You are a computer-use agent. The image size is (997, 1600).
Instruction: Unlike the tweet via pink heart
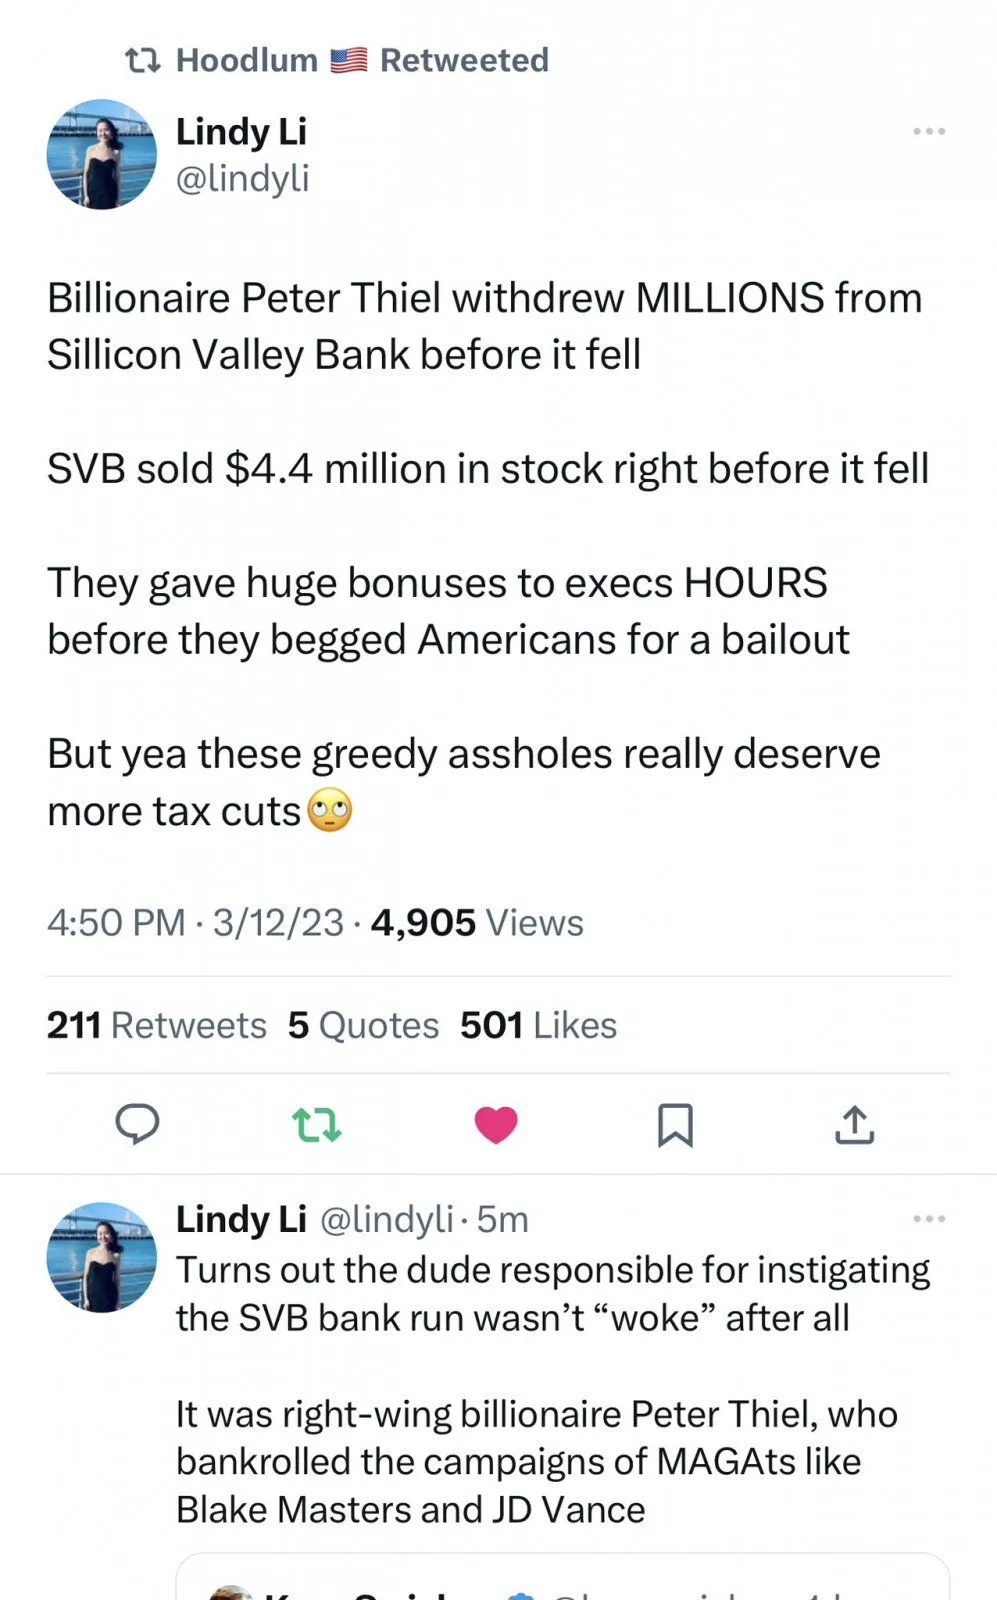click(x=495, y=1125)
